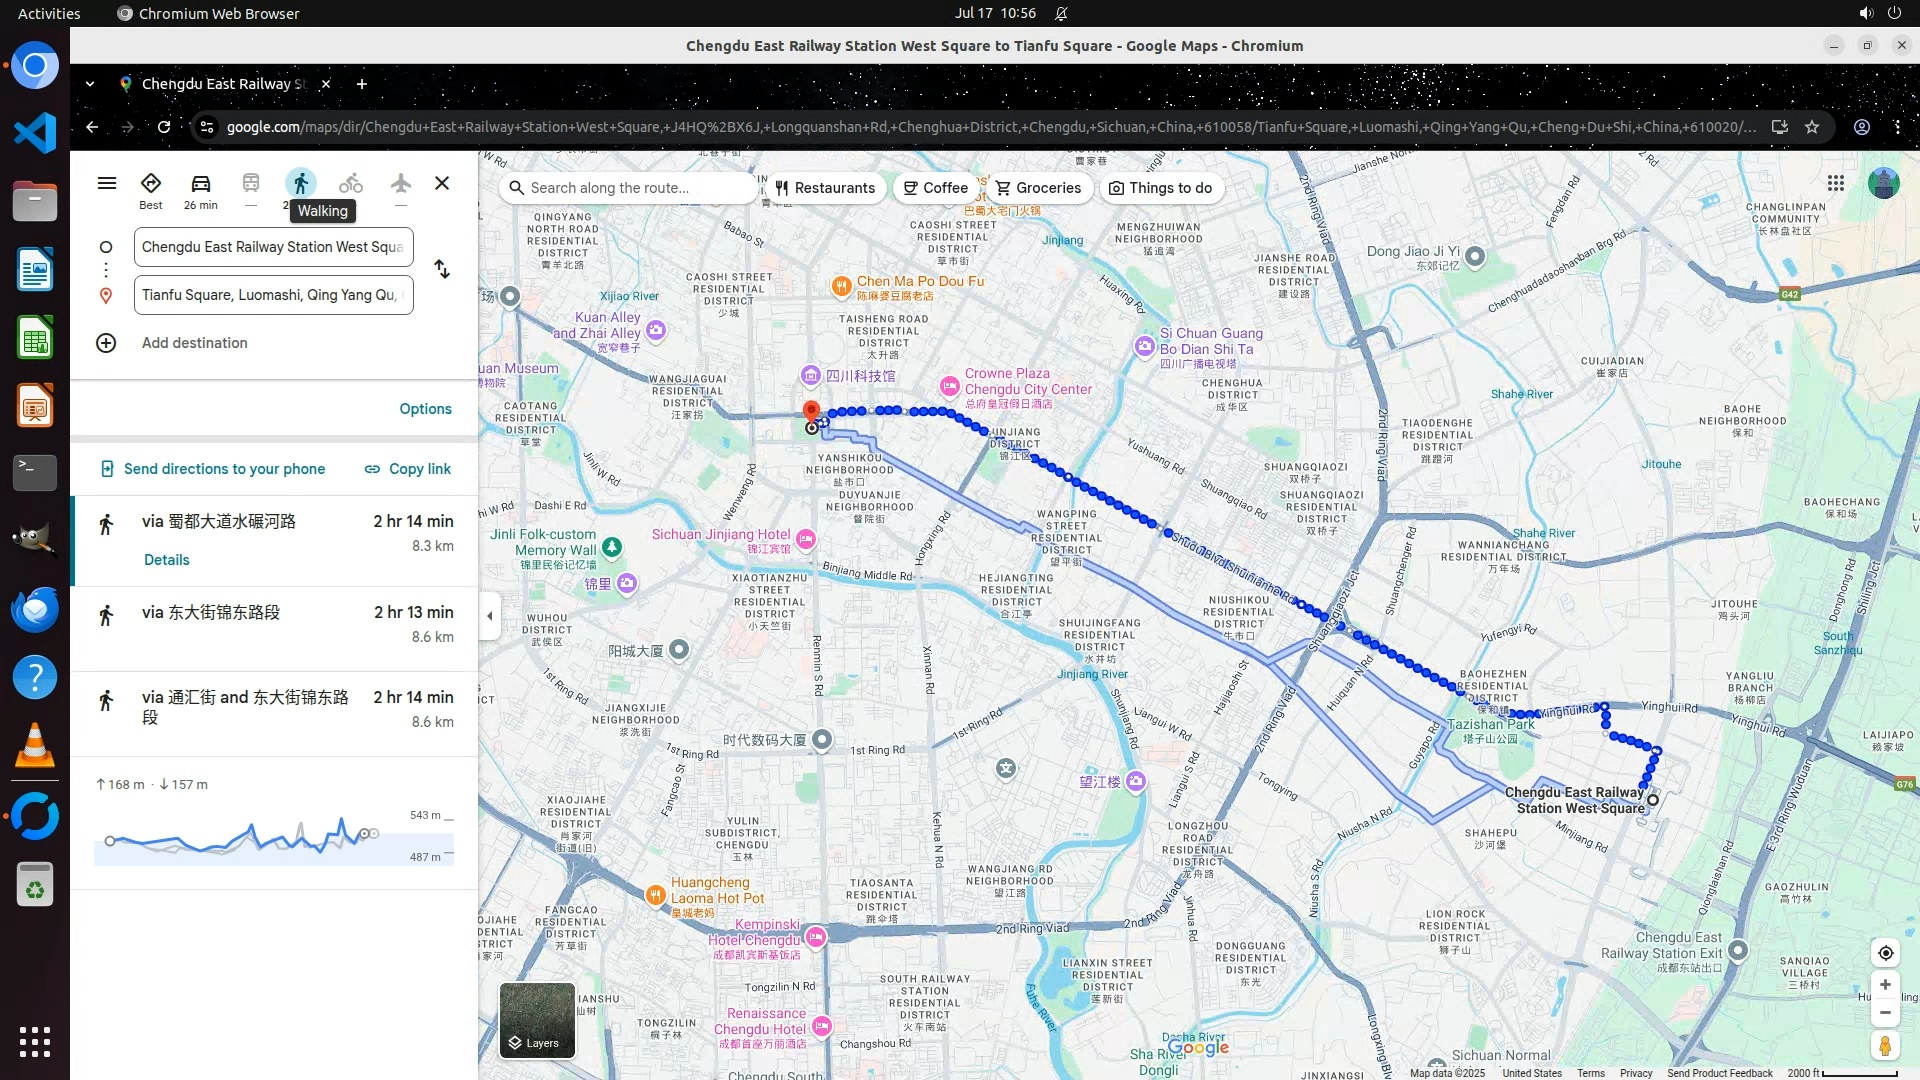The width and height of the screenshot is (1920, 1080).
Task: Swap starting point and destination
Action: [442, 270]
